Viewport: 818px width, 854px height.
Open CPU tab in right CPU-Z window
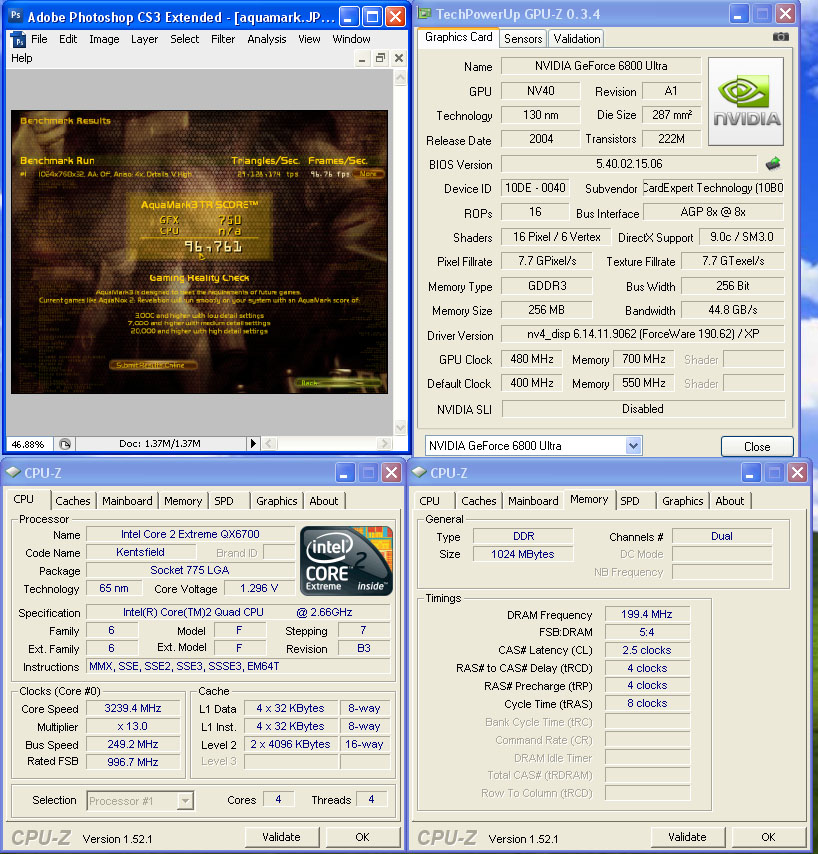click(x=429, y=501)
